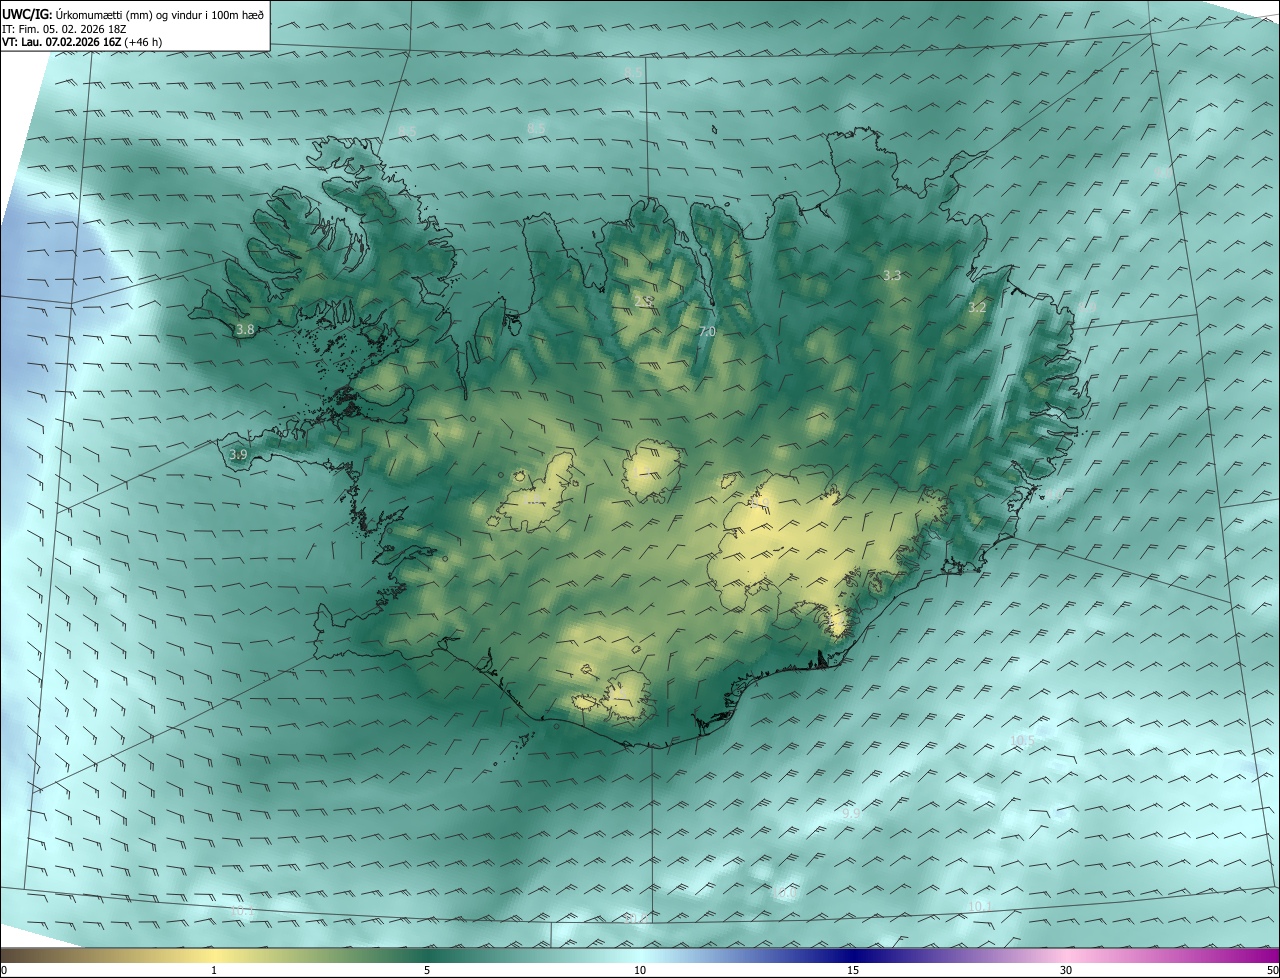Click the 50 tick on the color scale
Viewport: 1280px width, 978px height.
(1272, 970)
